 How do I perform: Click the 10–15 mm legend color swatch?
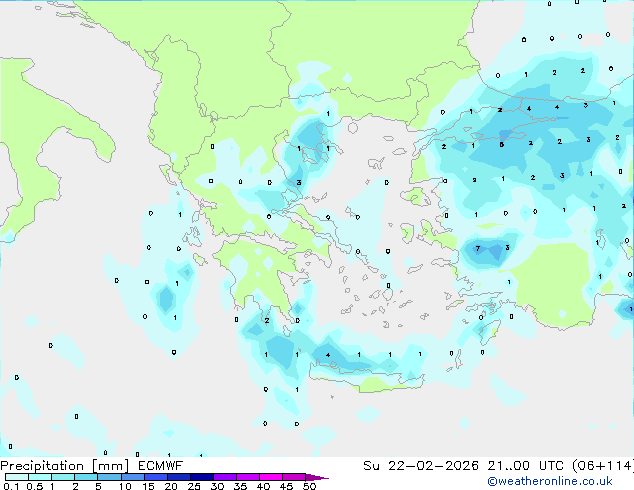coord(132,477)
